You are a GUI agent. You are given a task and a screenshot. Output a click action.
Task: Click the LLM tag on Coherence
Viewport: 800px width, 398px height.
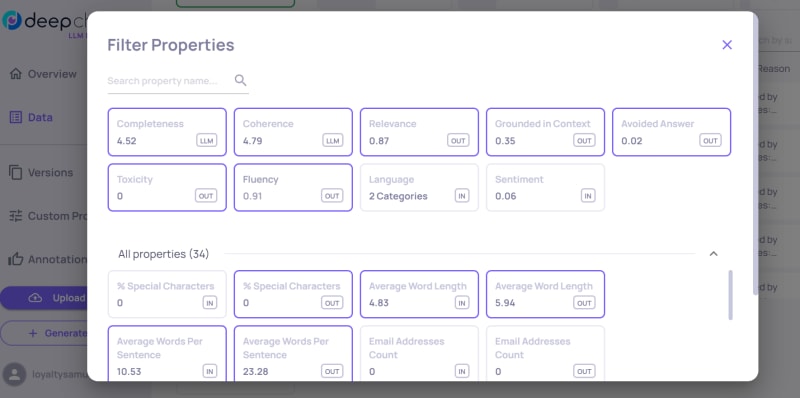pos(332,140)
